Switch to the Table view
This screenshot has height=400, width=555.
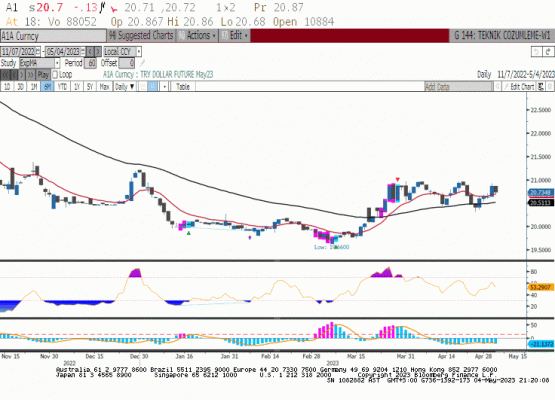pyautogui.click(x=183, y=87)
